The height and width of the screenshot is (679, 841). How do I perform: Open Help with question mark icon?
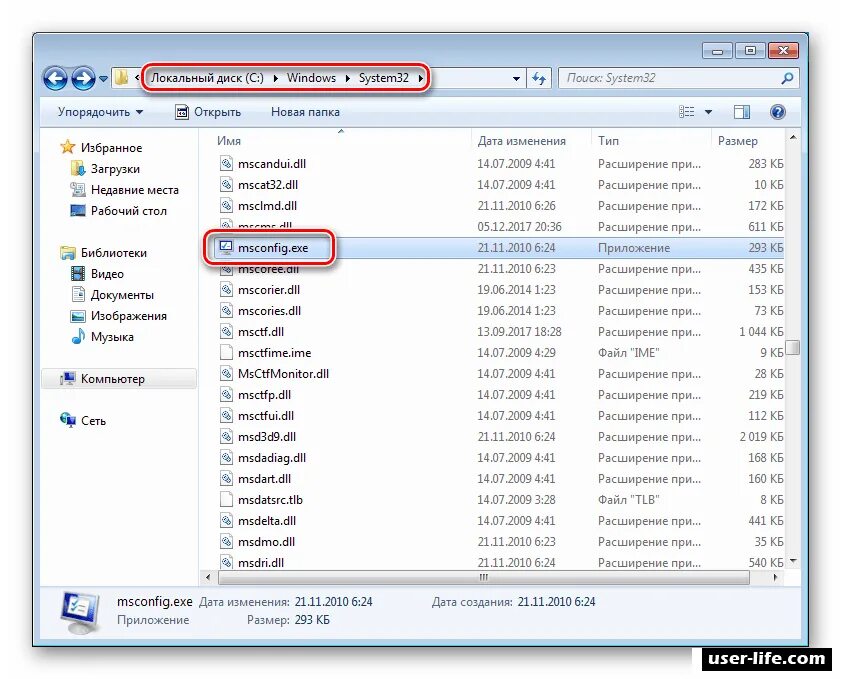click(778, 112)
